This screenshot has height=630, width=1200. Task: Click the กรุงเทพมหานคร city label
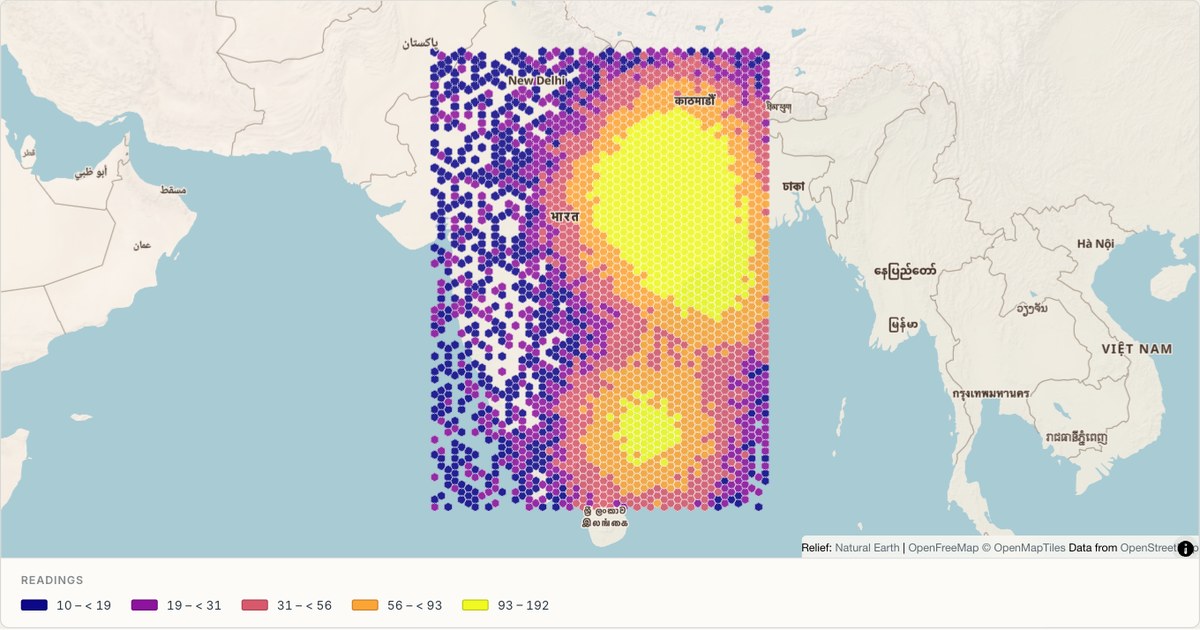(x=991, y=393)
